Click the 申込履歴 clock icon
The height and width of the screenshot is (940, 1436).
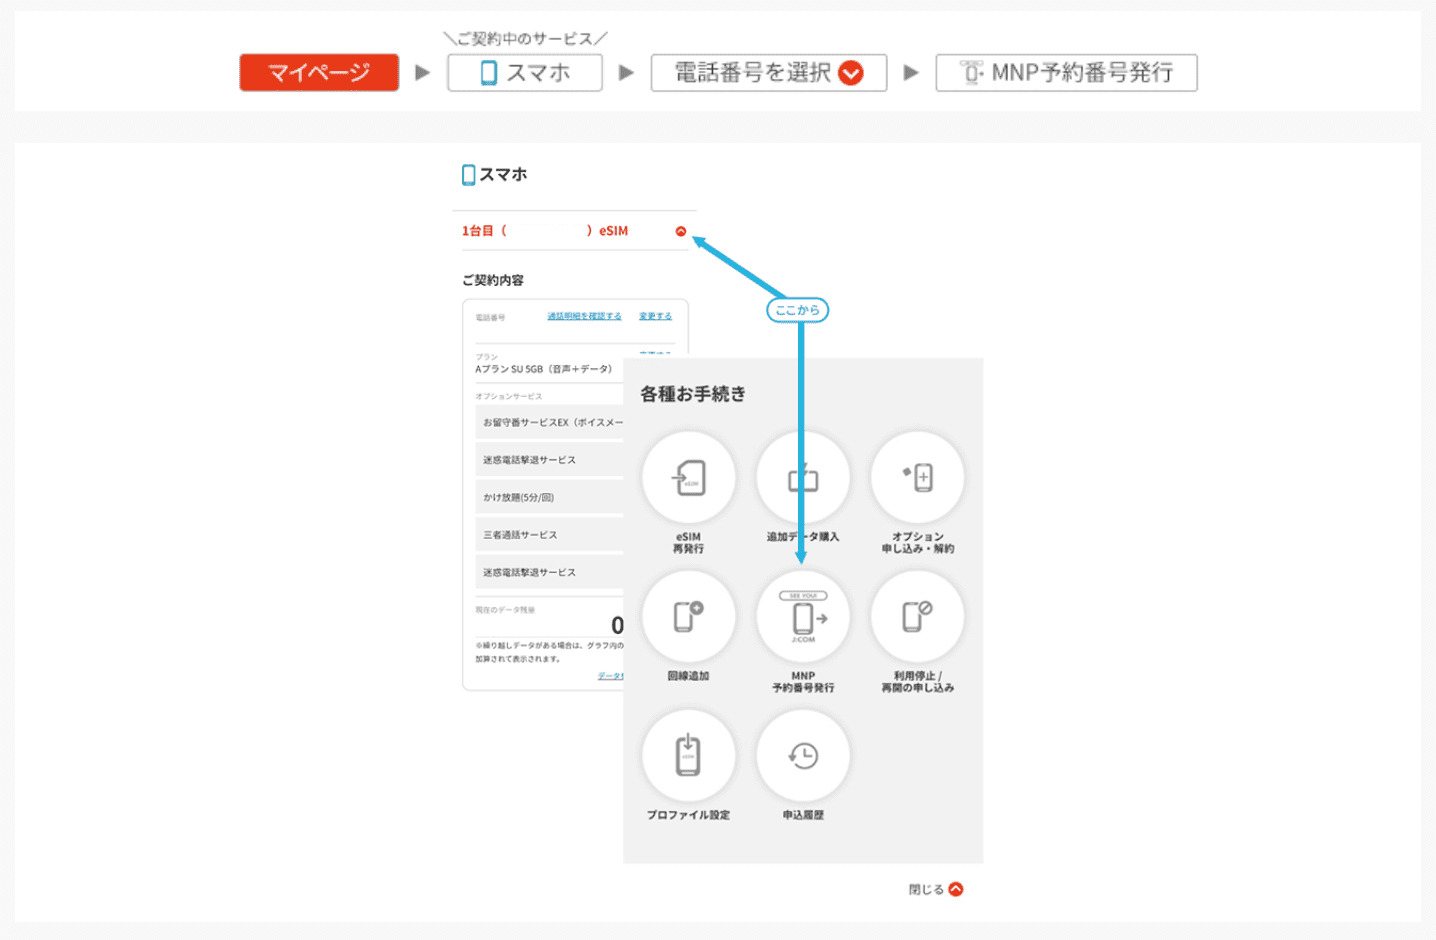[803, 756]
